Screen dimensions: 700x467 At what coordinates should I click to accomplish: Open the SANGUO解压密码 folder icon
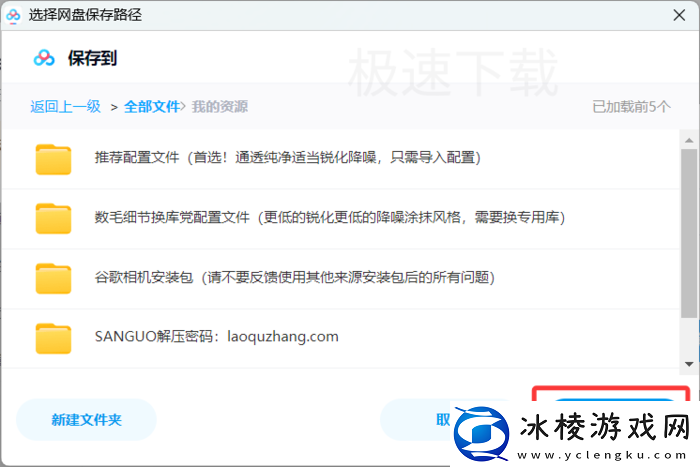[x=53, y=338]
